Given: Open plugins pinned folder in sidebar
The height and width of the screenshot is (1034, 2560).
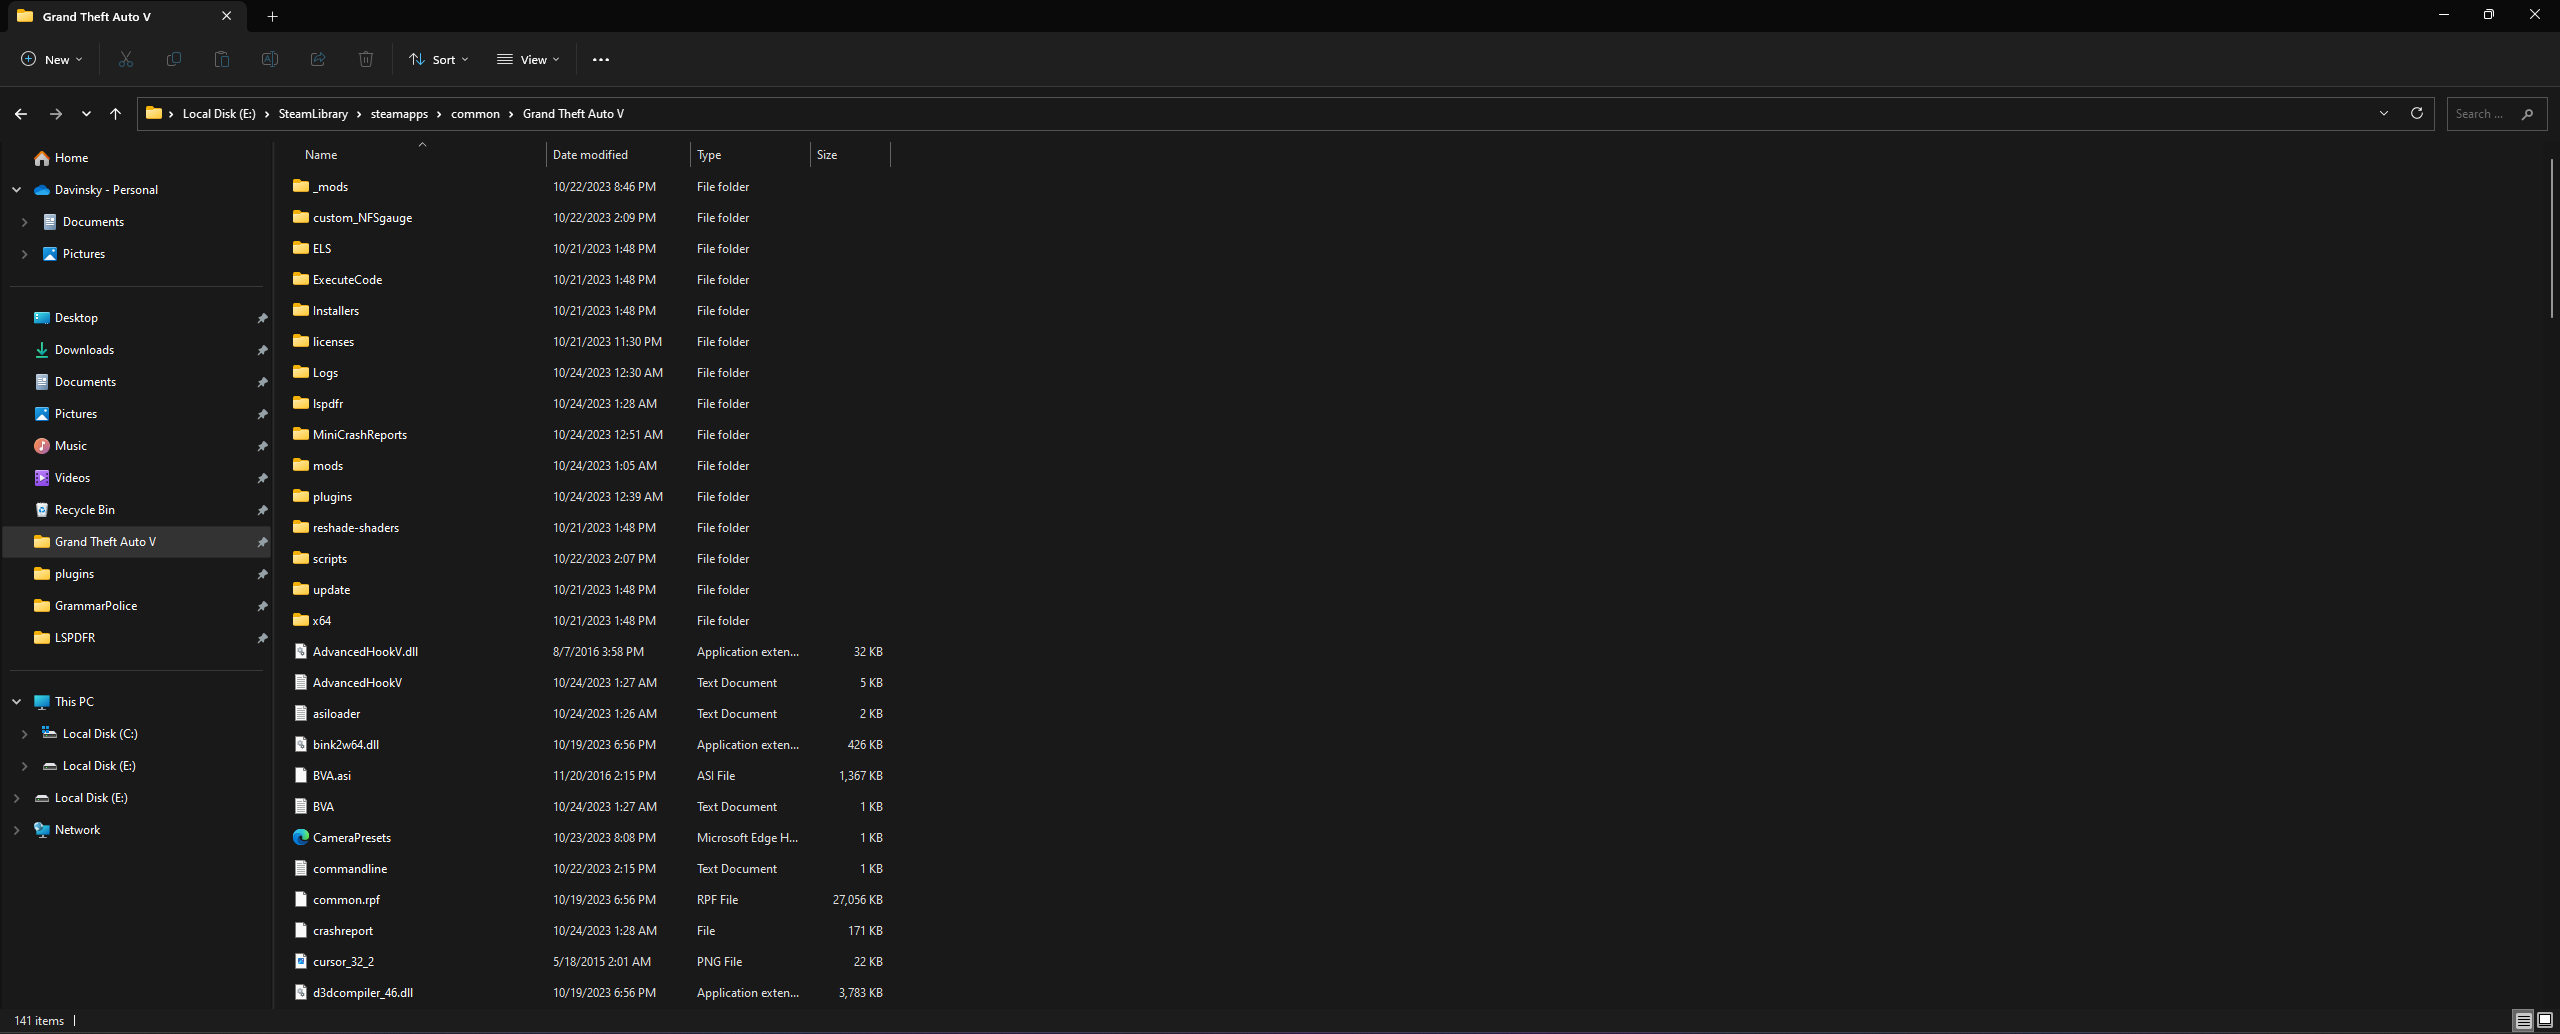Looking at the screenshot, I should (x=137, y=574).
